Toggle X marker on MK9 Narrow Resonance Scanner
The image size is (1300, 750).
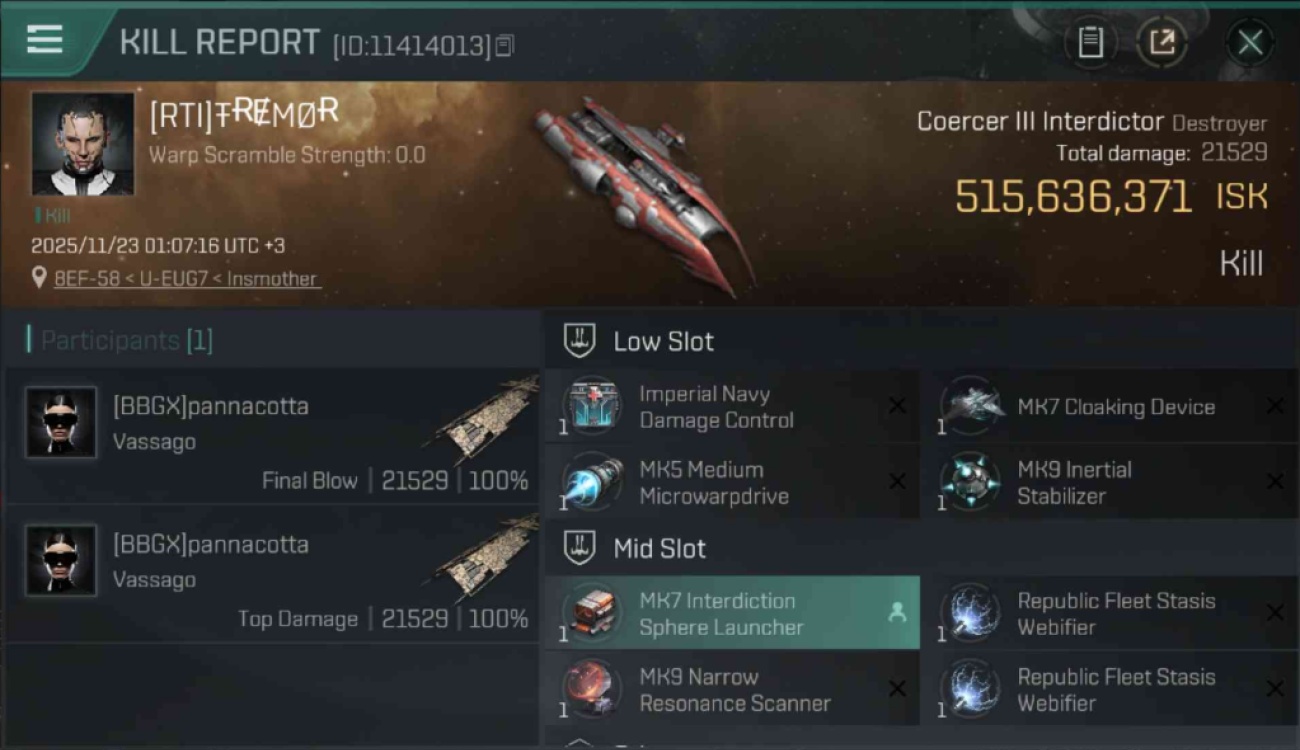pyautogui.click(x=897, y=689)
